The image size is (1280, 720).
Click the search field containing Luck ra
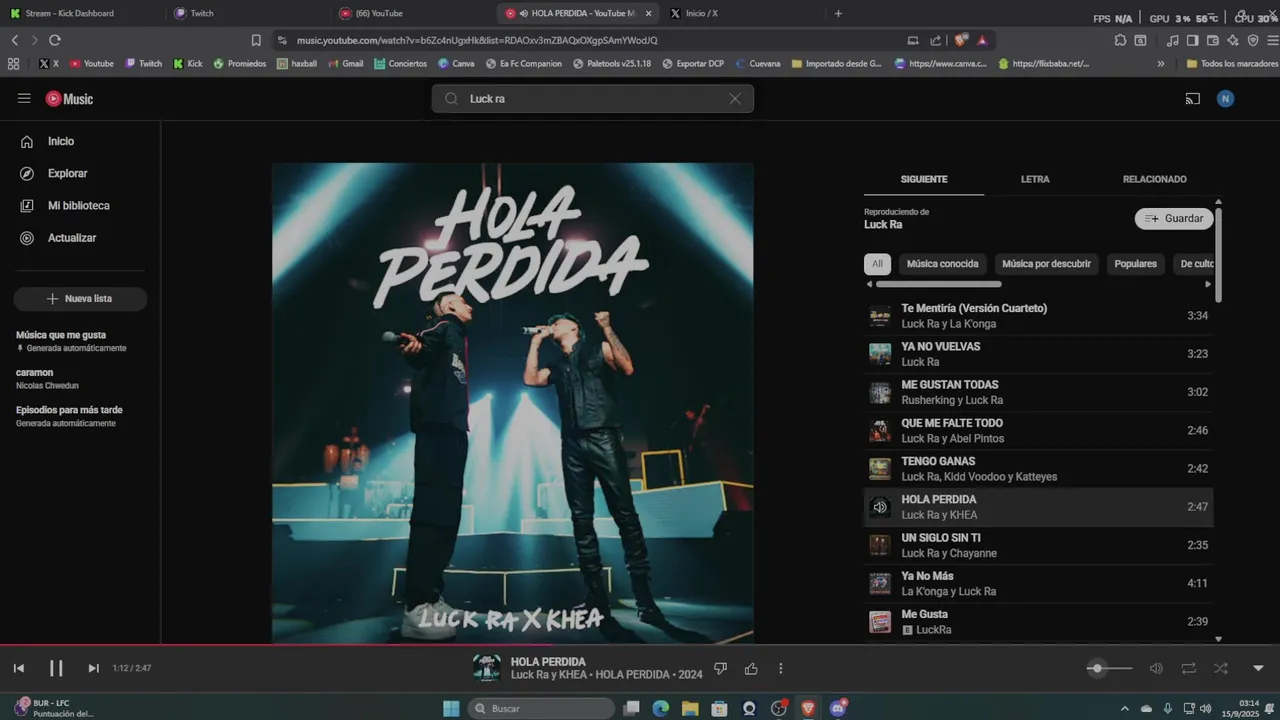pos(593,99)
